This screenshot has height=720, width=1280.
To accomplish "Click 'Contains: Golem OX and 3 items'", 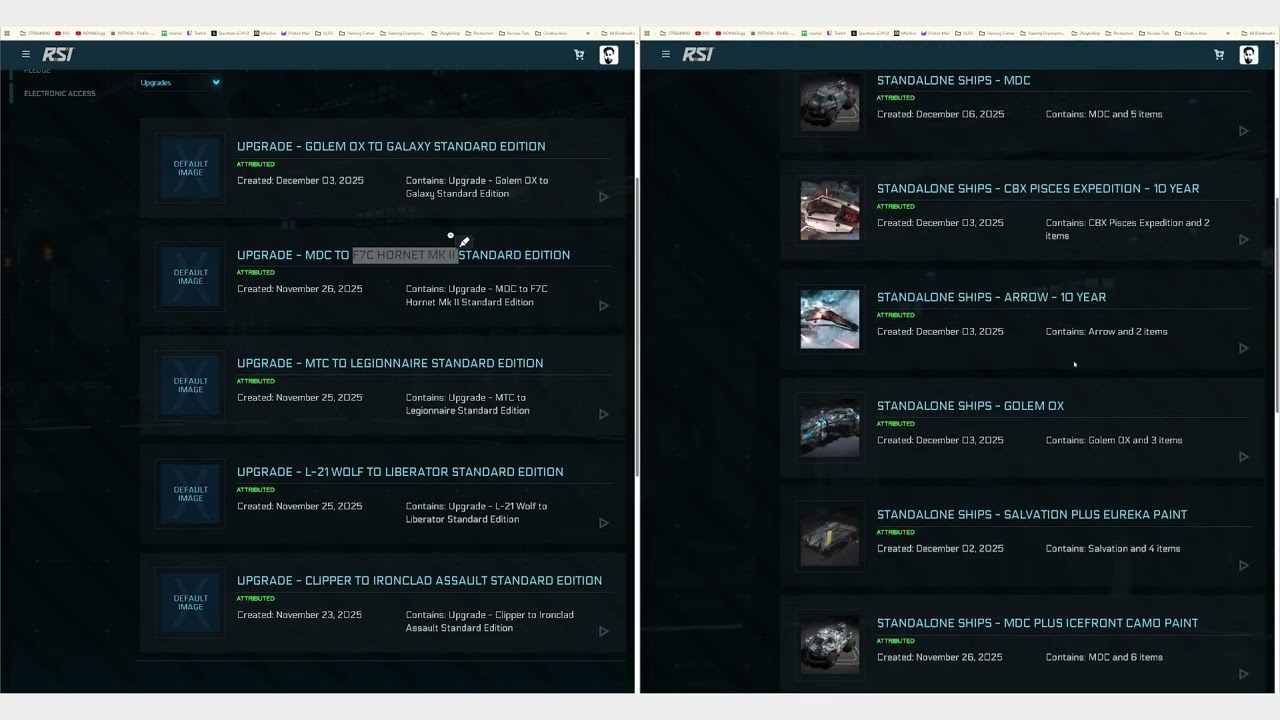I will coord(1114,440).
